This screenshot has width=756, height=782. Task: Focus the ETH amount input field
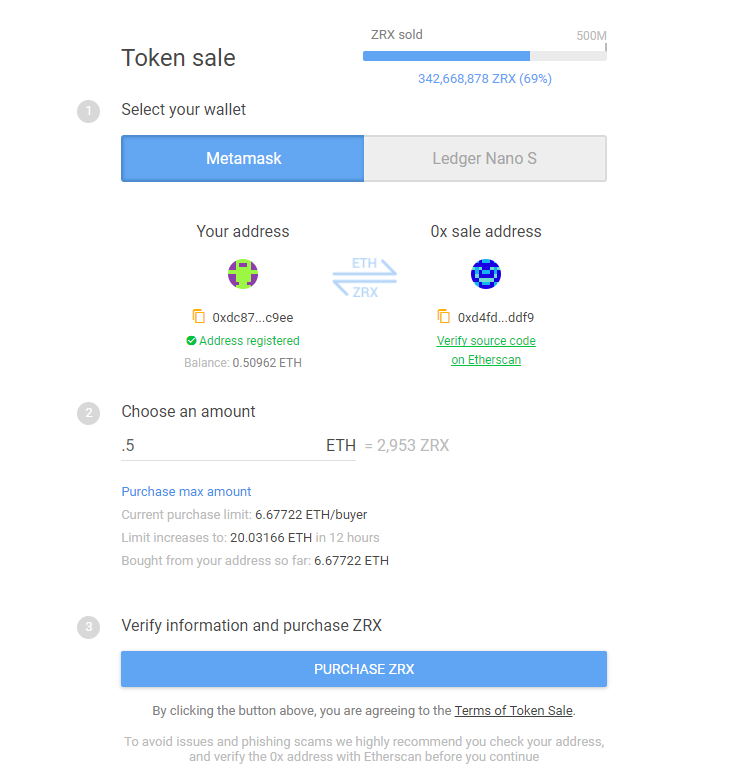(220, 446)
